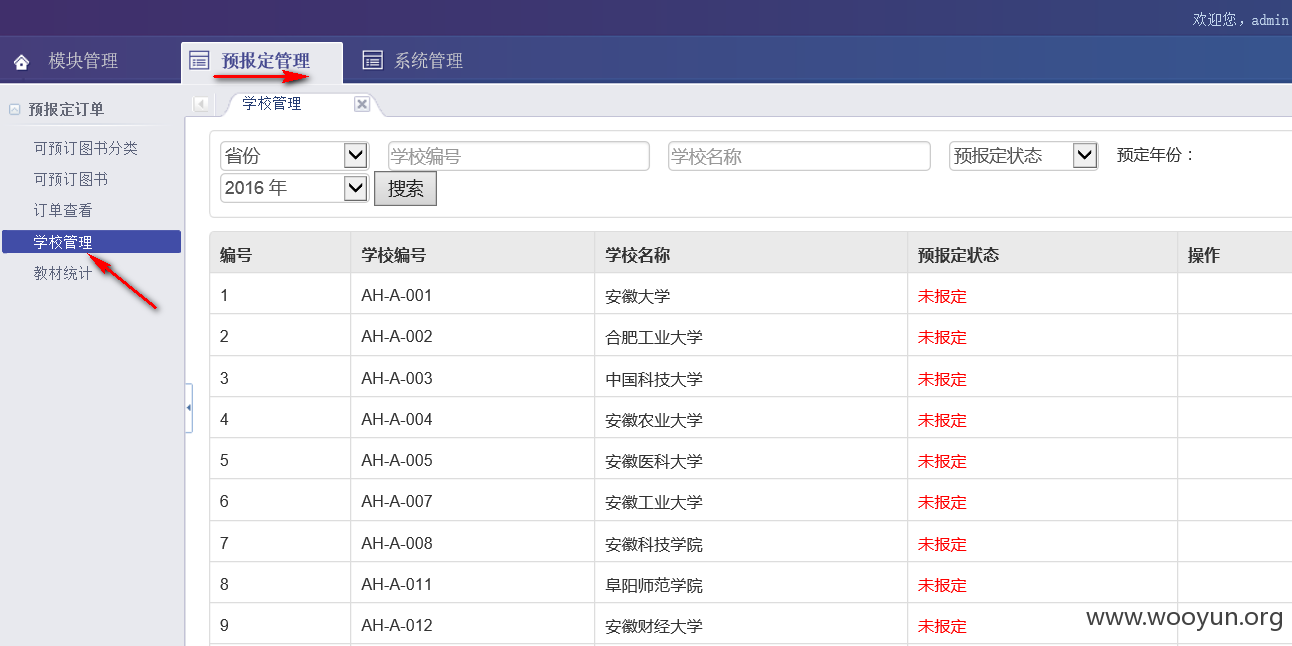The height and width of the screenshot is (646, 1292).
Task: Click 未报定 status for 阜阳师范学院
Action: pos(943,585)
